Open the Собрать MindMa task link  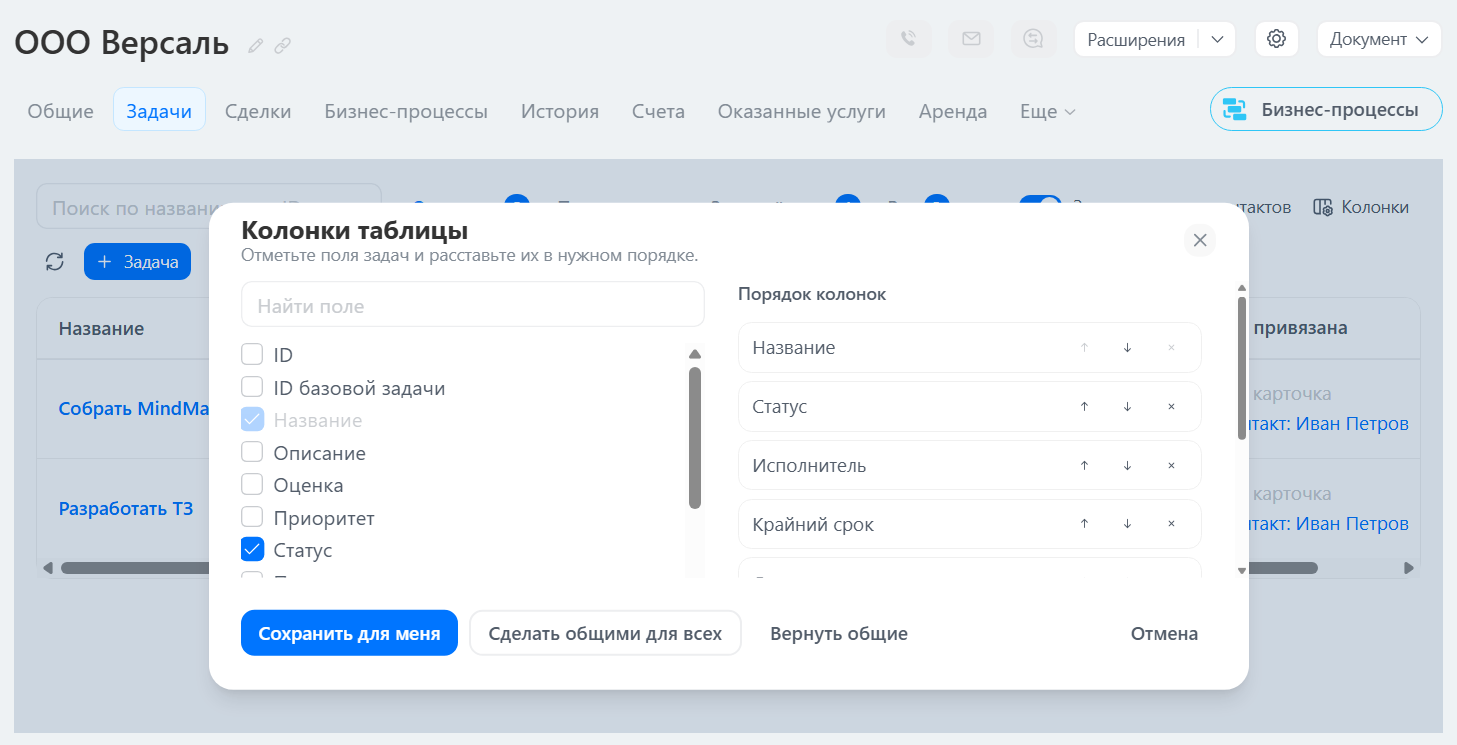[x=133, y=408]
